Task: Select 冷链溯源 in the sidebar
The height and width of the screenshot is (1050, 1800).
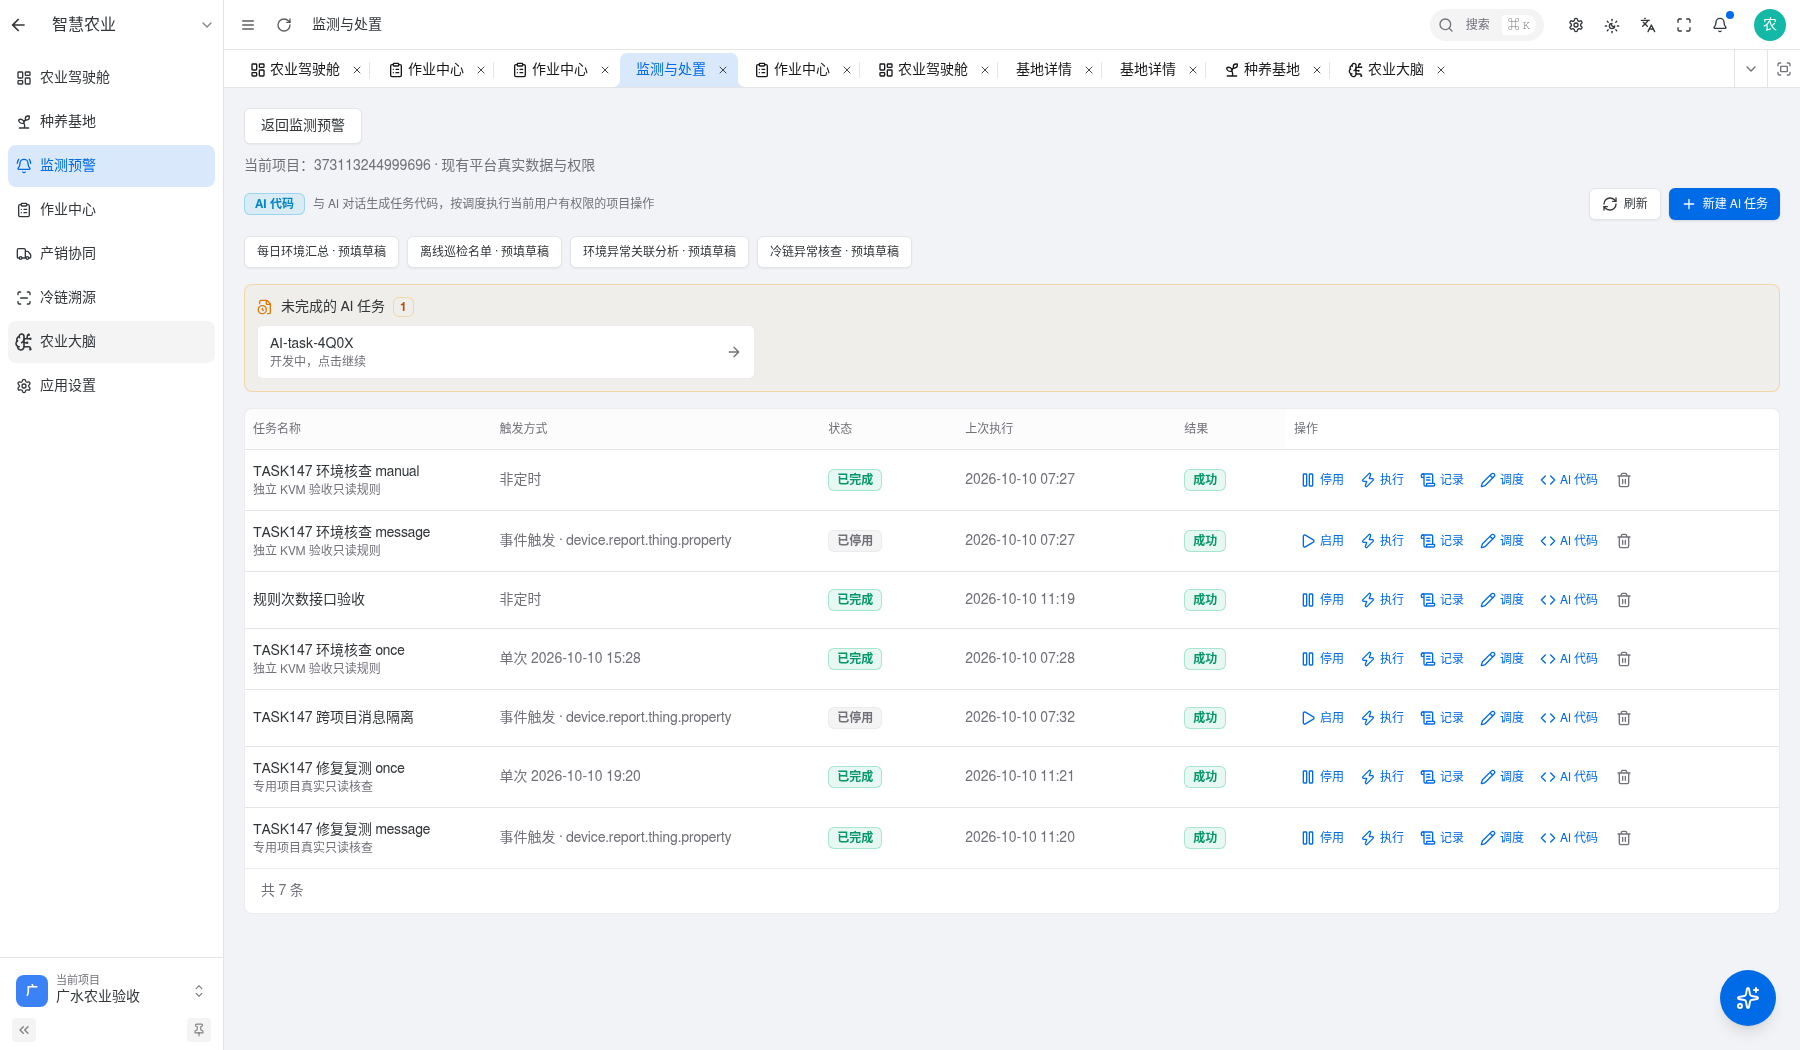Action: tap(111, 298)
